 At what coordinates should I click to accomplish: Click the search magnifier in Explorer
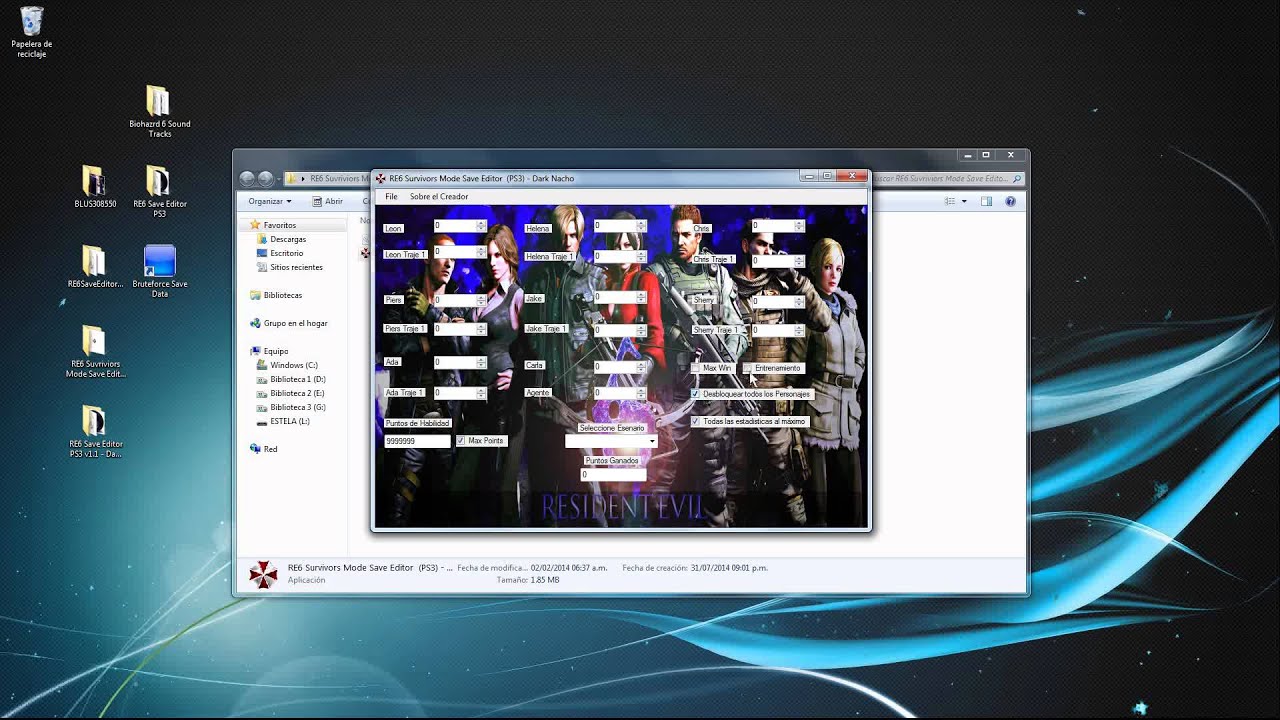click(1017, 179)
